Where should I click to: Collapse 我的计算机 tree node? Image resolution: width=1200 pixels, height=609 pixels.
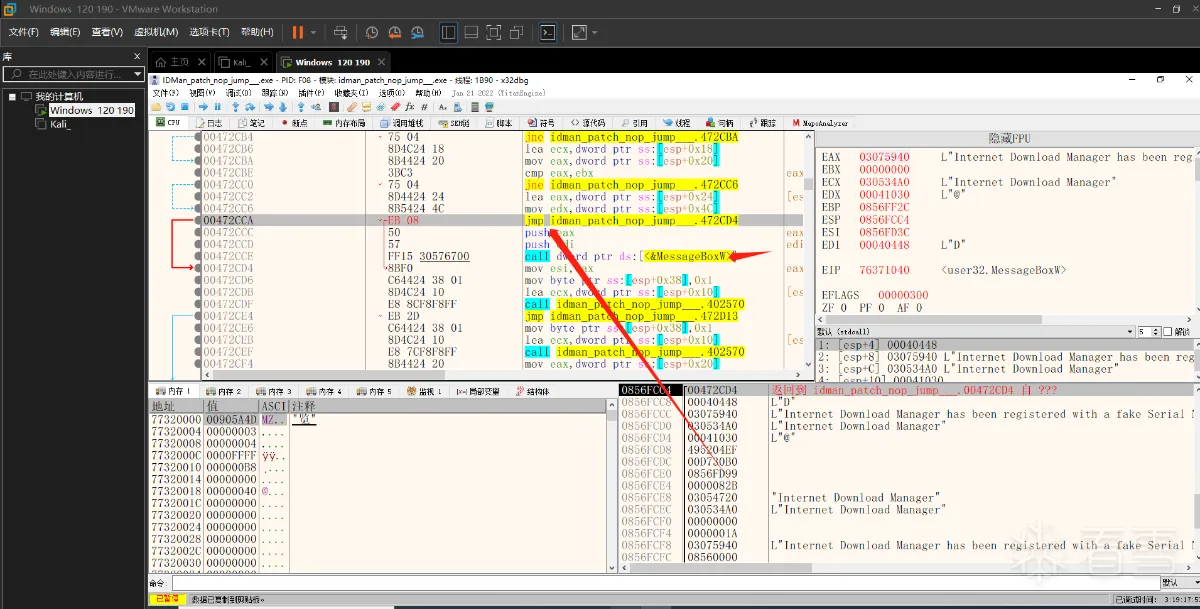(11, 96)
